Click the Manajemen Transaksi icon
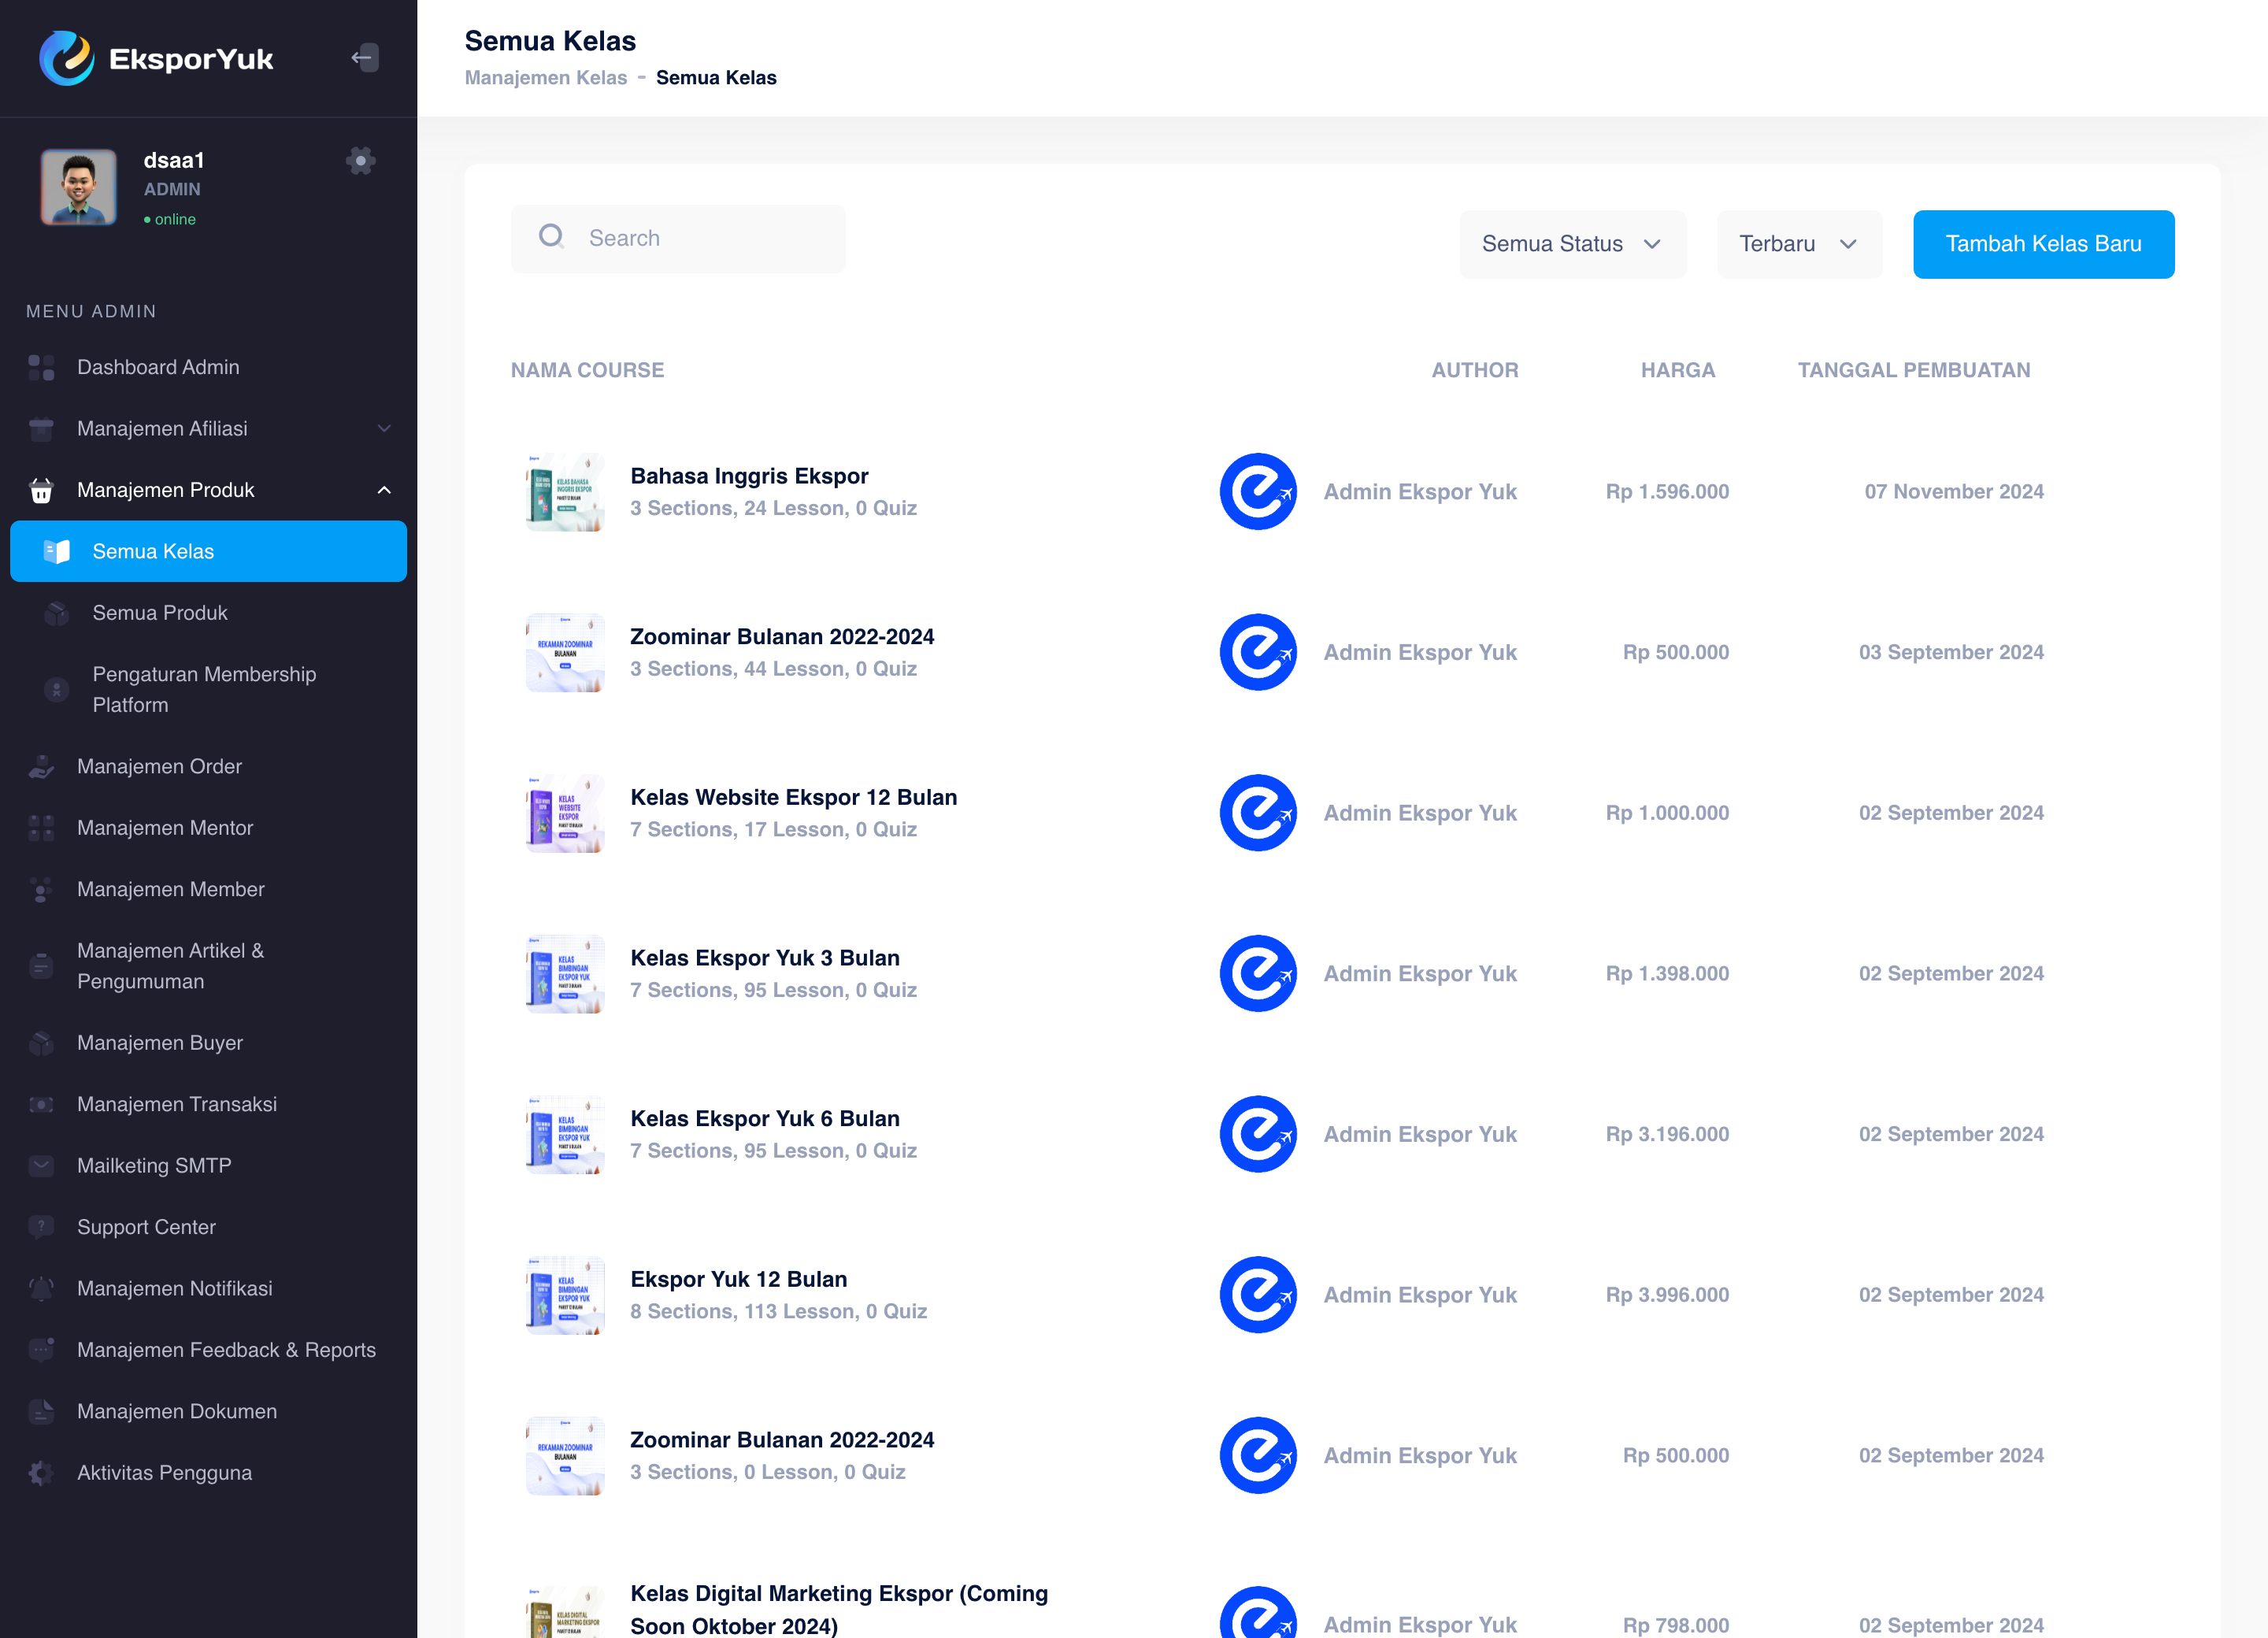 coord(41,1104)
